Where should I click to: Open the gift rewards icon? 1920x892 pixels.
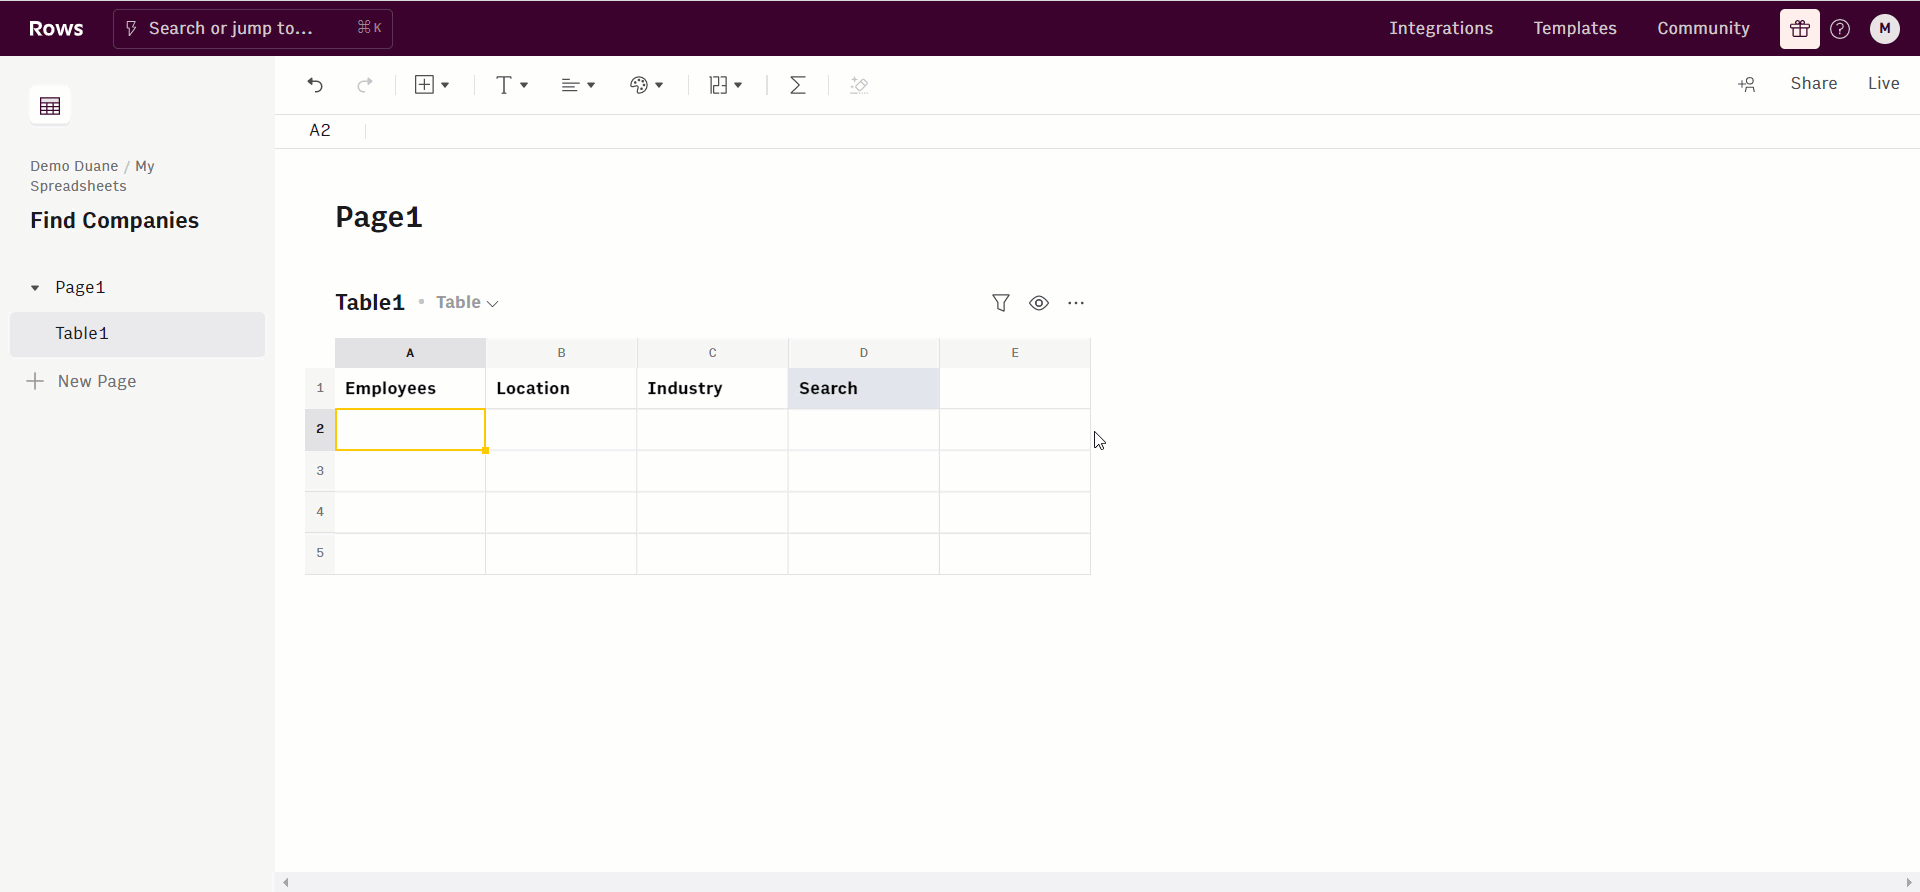point(1800,29)
